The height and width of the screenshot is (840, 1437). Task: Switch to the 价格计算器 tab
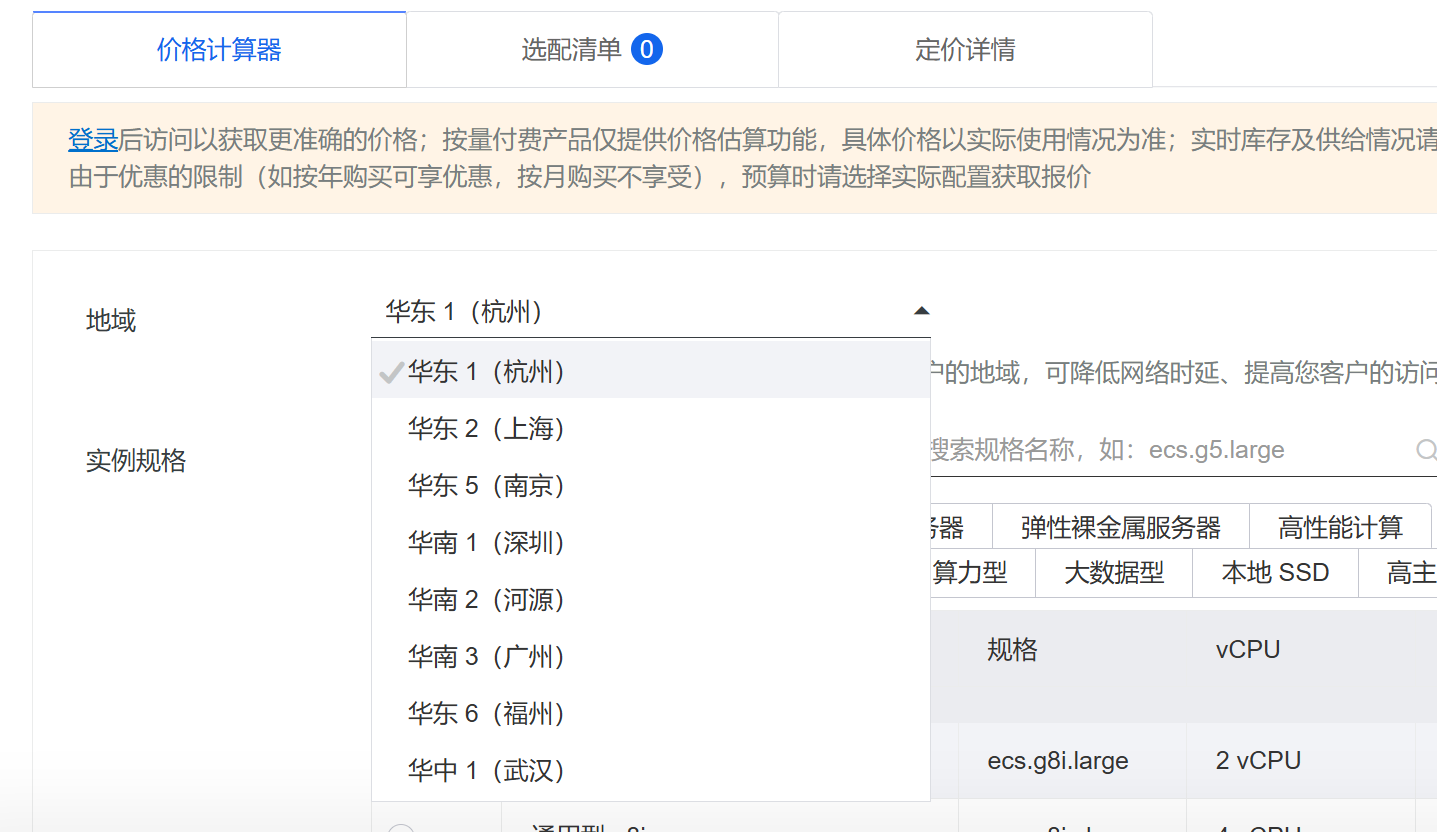[219, 49]
